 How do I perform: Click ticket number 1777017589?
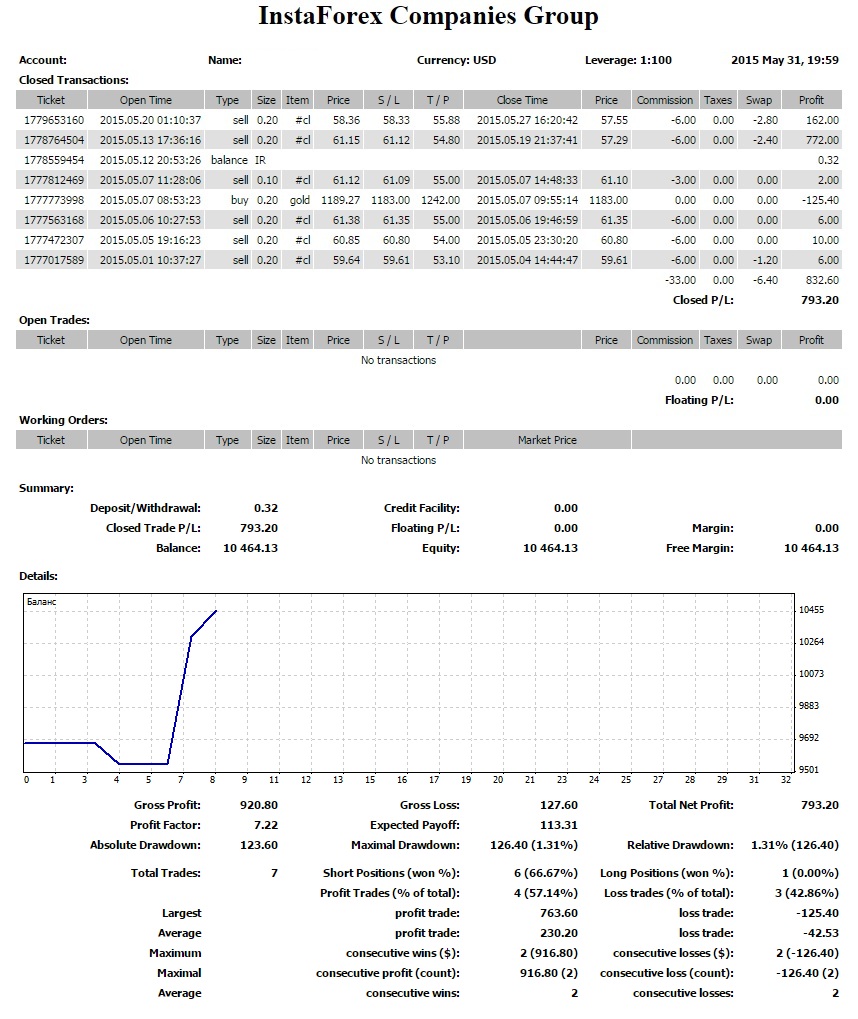pyautogui.click(x=54, y=261)
